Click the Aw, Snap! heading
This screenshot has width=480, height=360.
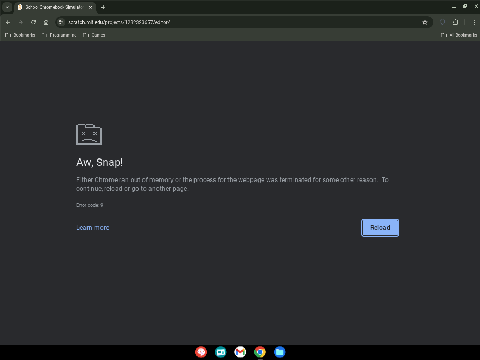[x=99, y=162]
